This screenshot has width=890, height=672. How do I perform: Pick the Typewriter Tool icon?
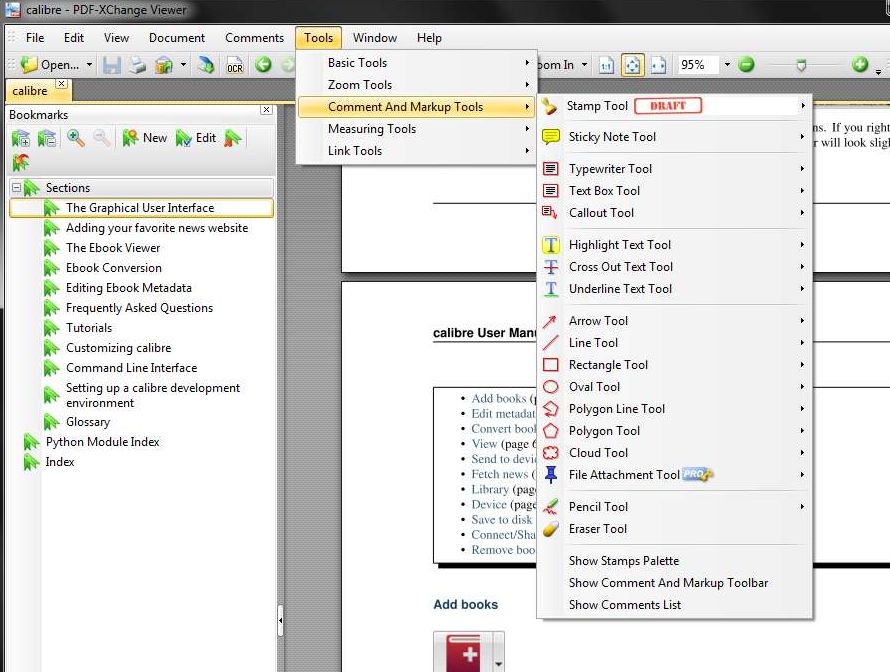[x=550, y=169]
